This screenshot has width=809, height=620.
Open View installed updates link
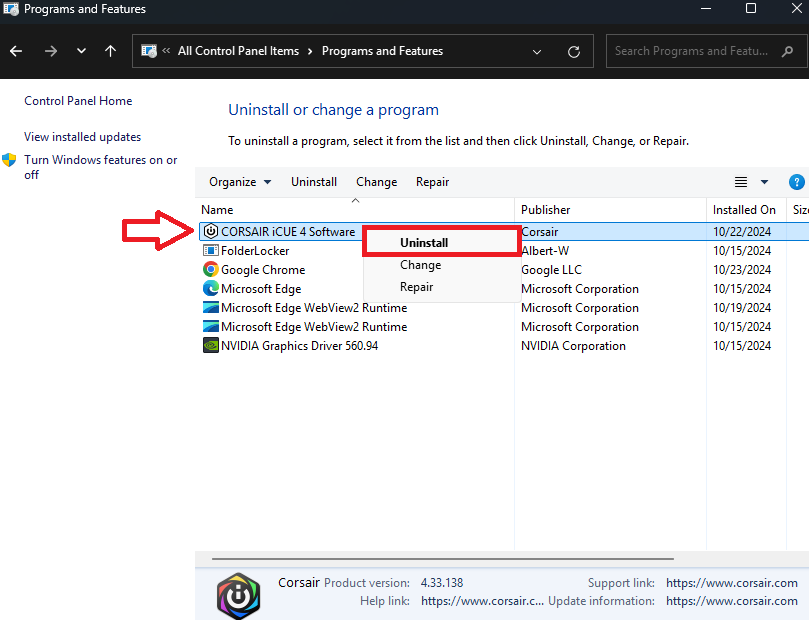pos(83,137)
